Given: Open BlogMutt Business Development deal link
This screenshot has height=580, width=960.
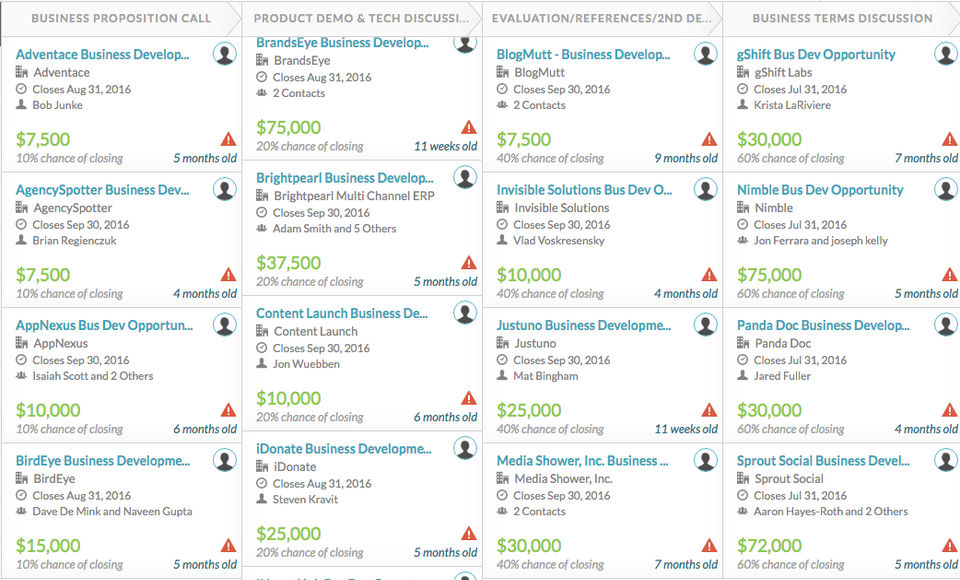Looking at the screenshot, I should [583, 55].
